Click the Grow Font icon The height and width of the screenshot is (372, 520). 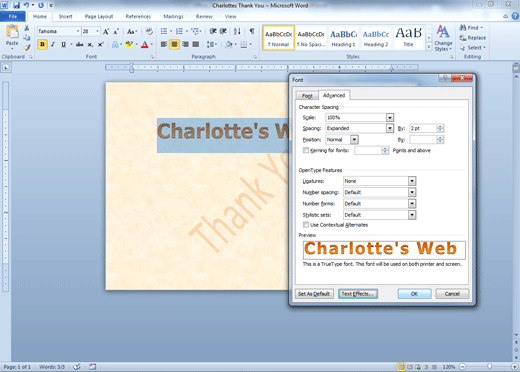pyautogui.click(x=106, y=32)
